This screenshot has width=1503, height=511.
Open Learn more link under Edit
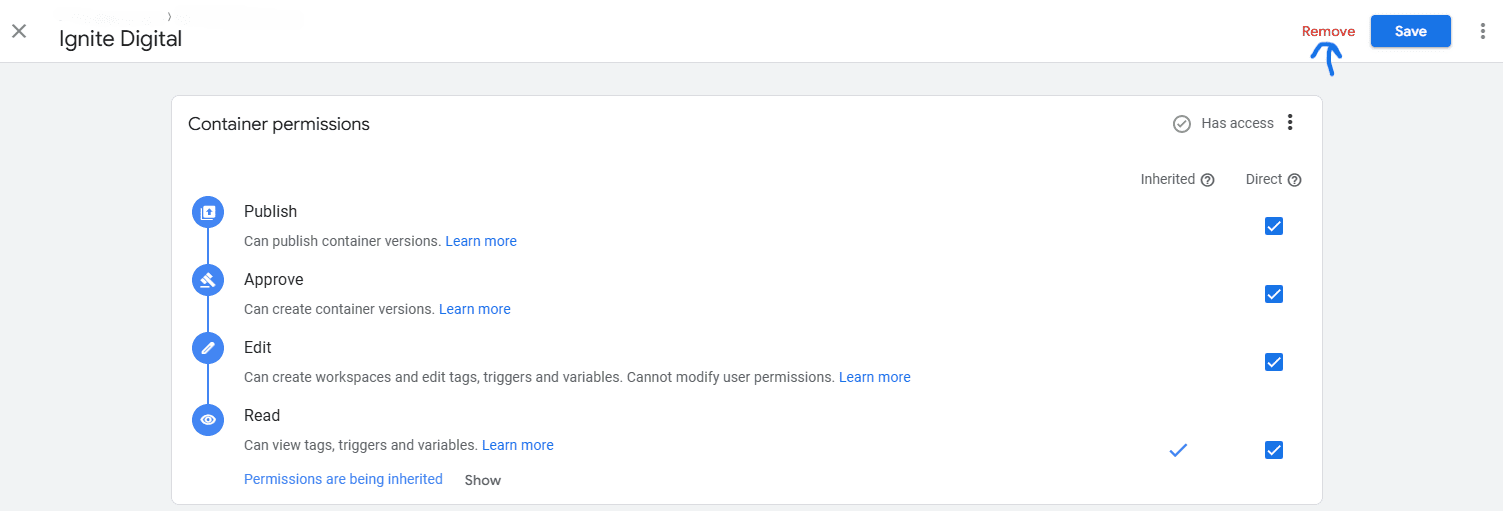[x=874, y=377]
